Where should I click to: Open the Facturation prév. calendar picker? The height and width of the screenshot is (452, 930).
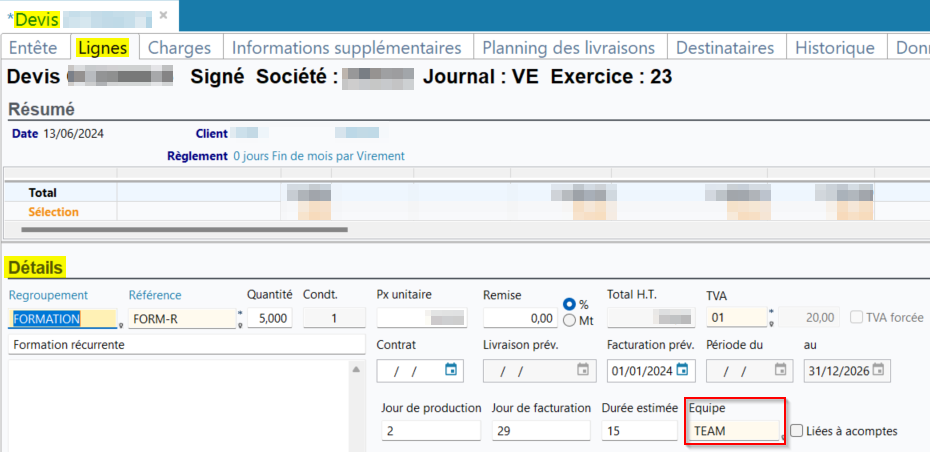click(682, 370)
